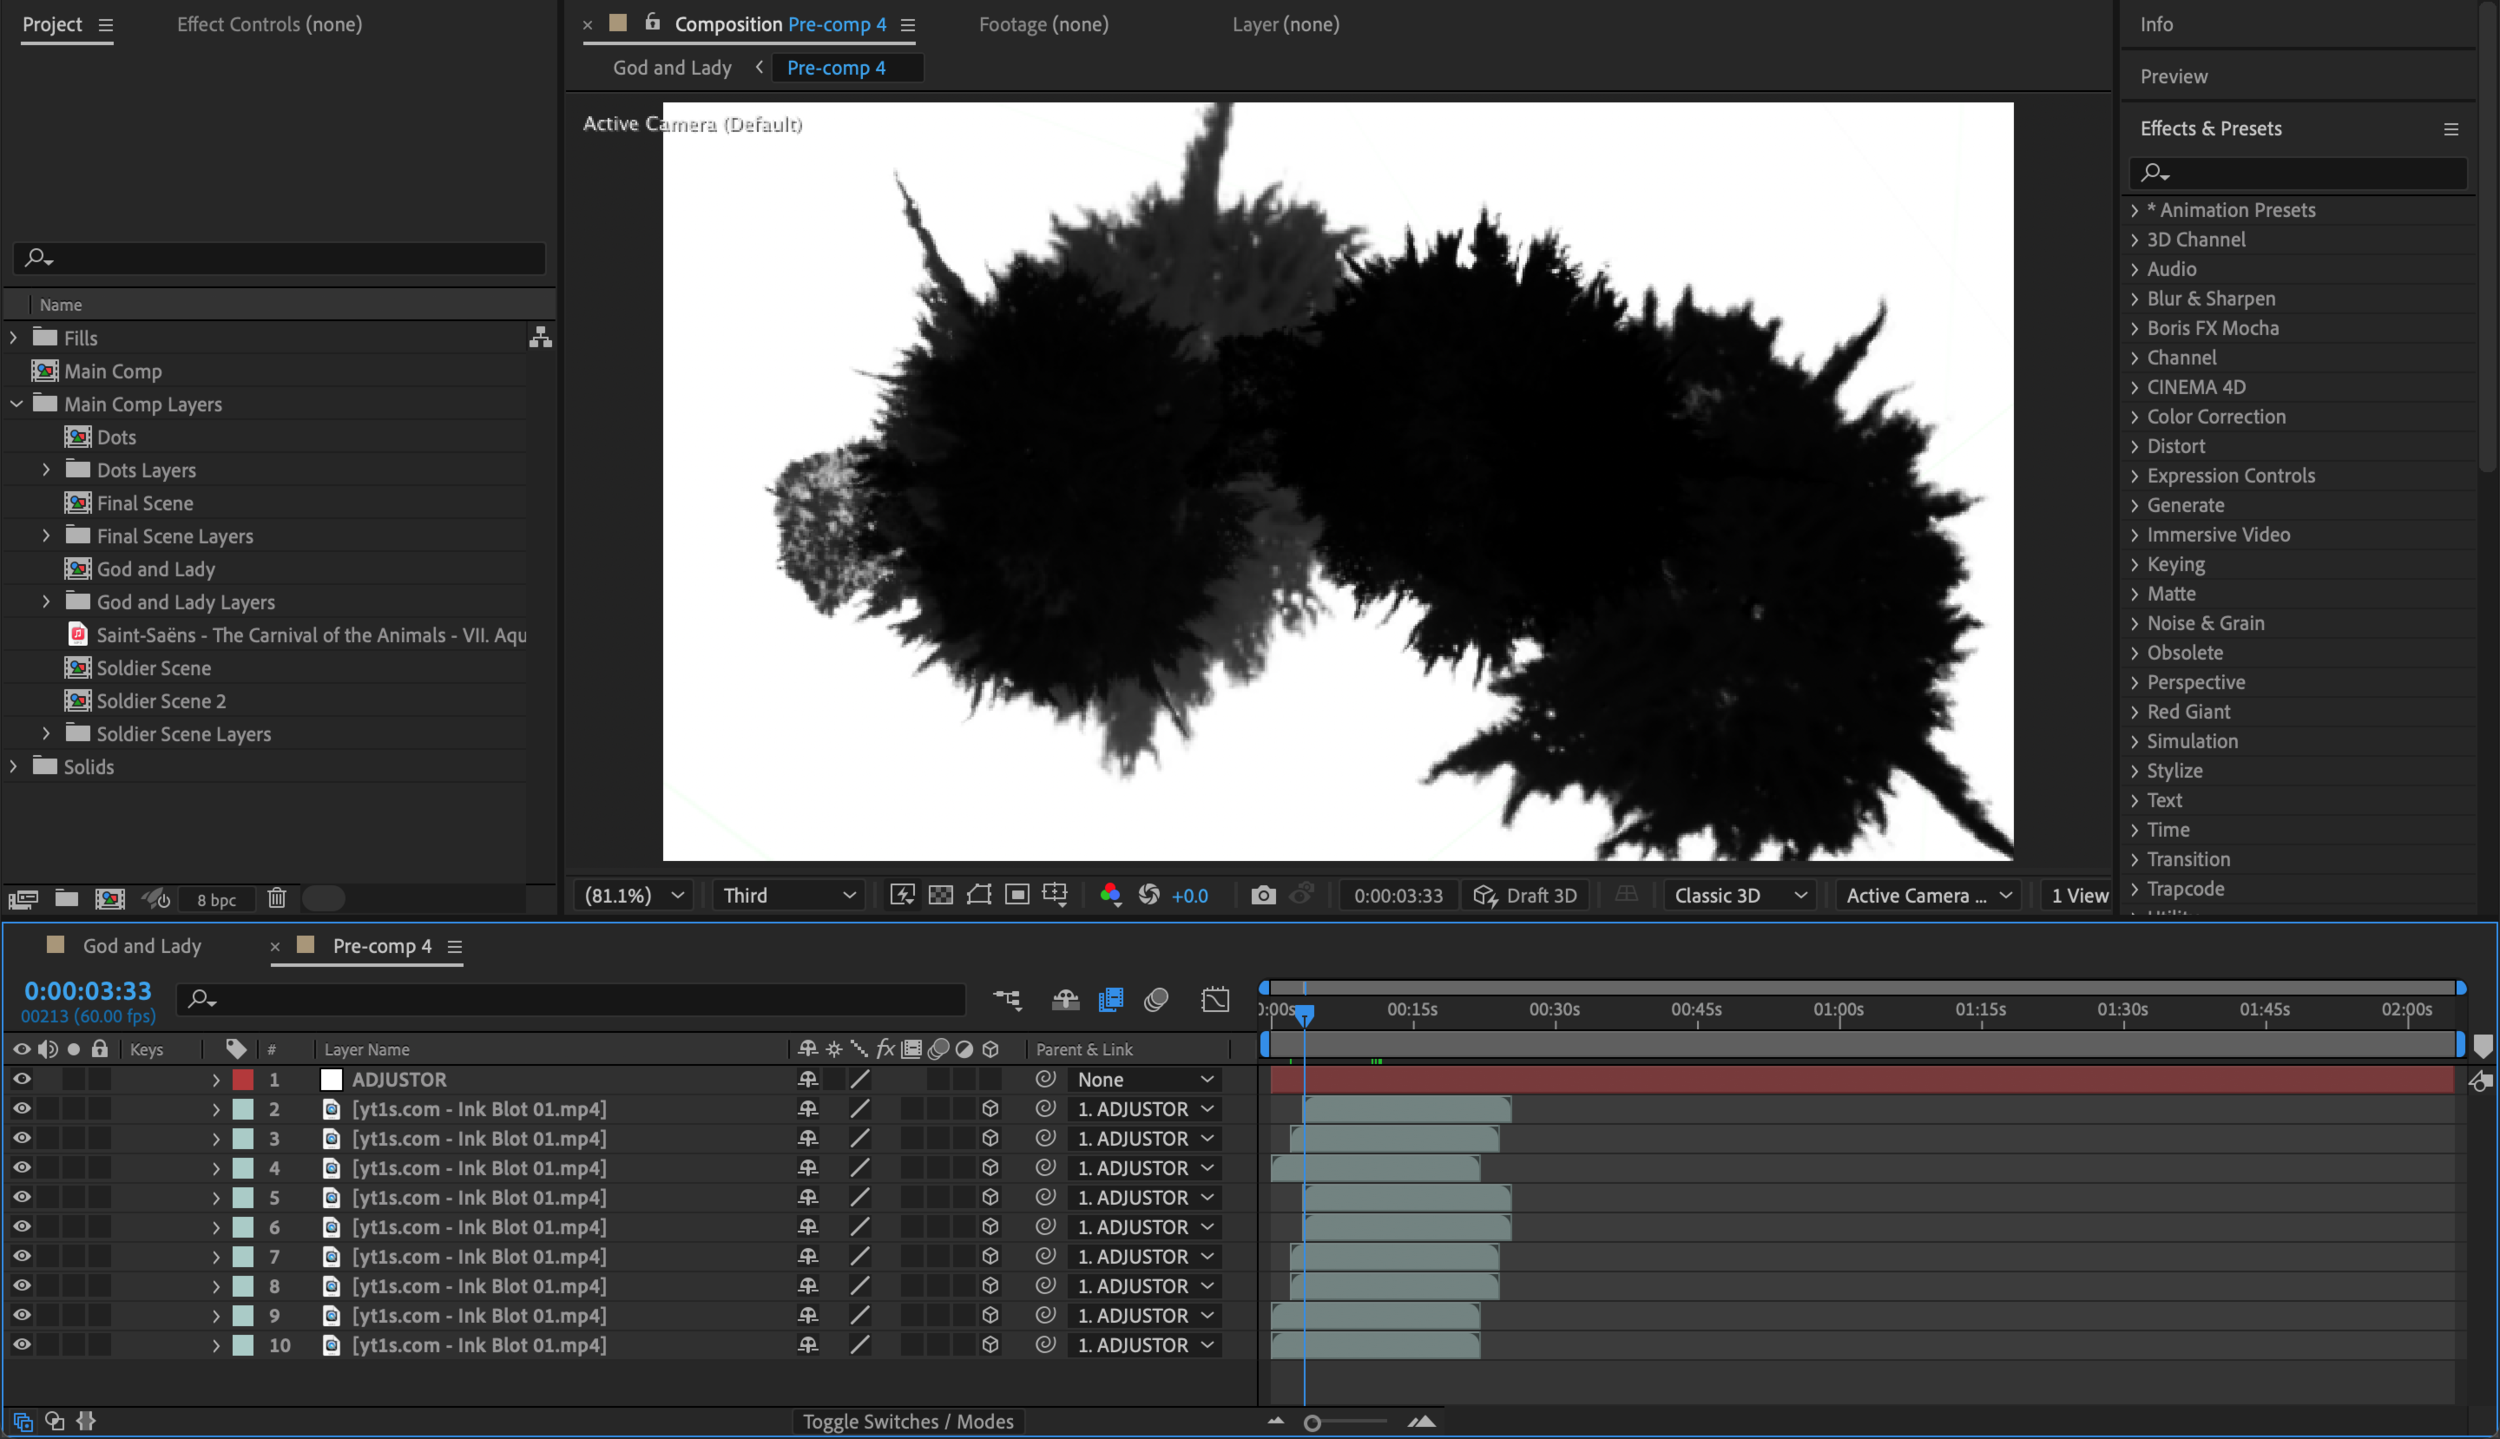Image resolution: width=2500 pixels, height=1439 pixels.
Task: Open the Third resolution dropdown
Action: coord(789,895)
